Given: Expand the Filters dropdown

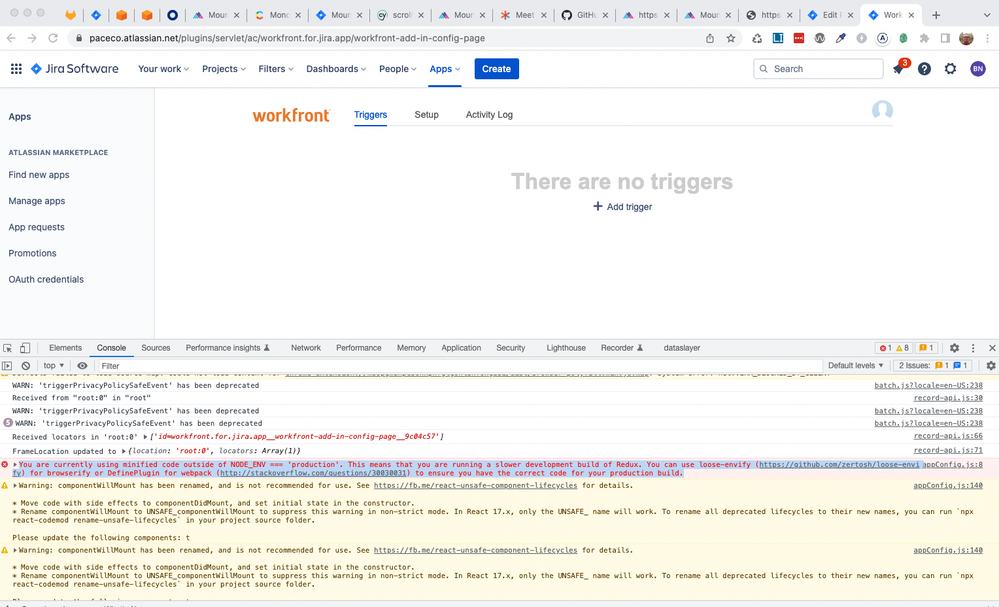Looking at the screenshot, I should [276, 69].
